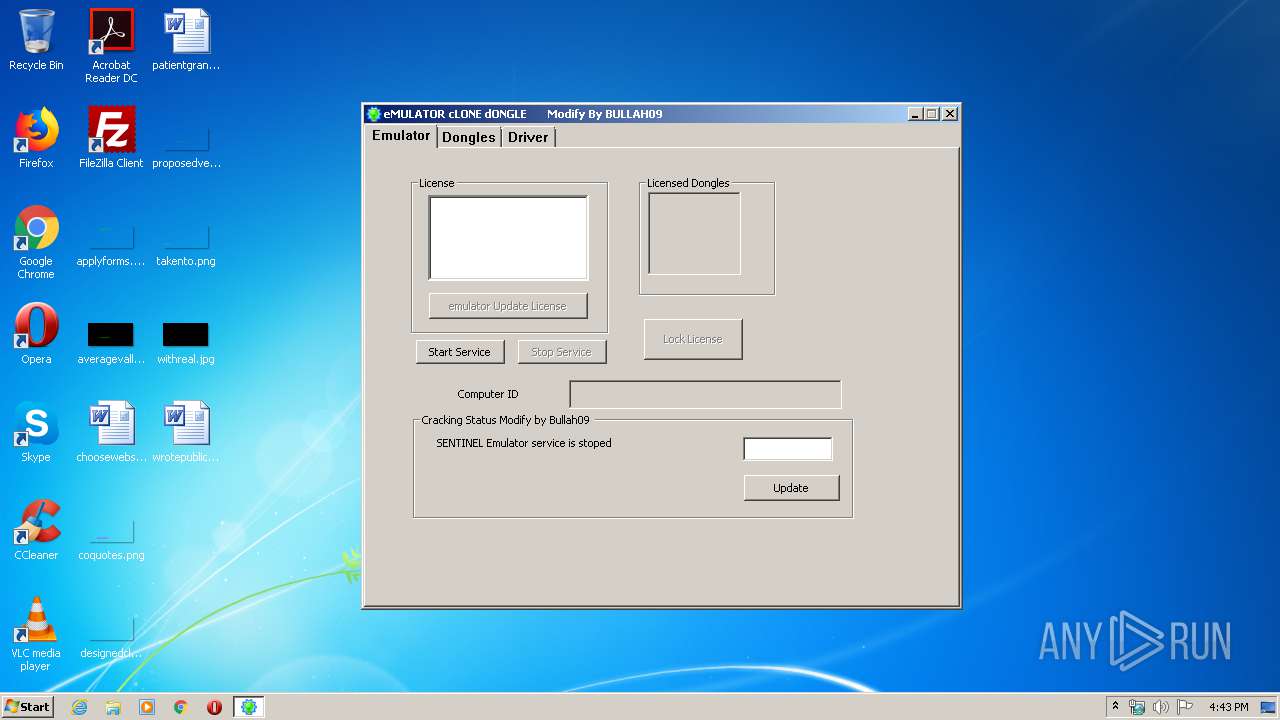Focus the text field above Update
1280x720 pixels.
click(788, 449)
